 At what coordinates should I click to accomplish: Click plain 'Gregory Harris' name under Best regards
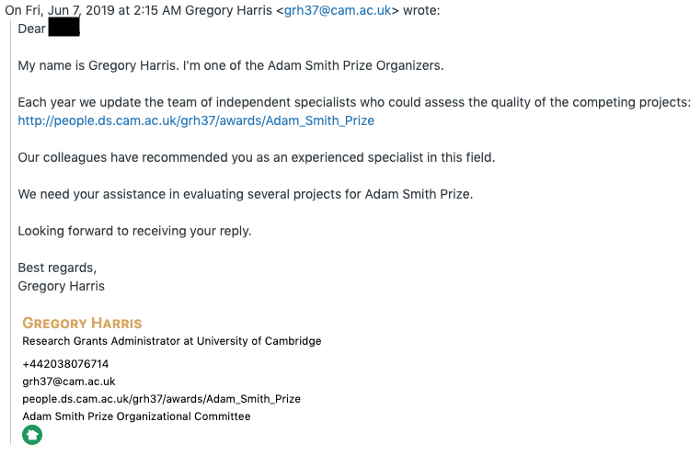(61, 286)
